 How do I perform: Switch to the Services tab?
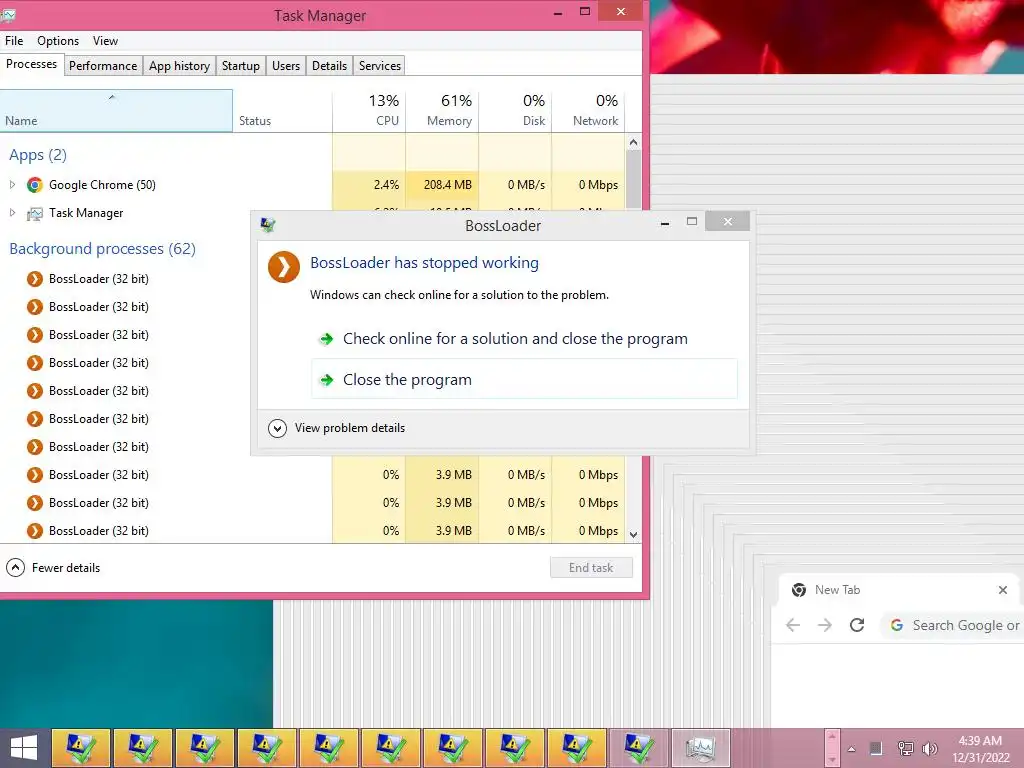coord(379,65)
